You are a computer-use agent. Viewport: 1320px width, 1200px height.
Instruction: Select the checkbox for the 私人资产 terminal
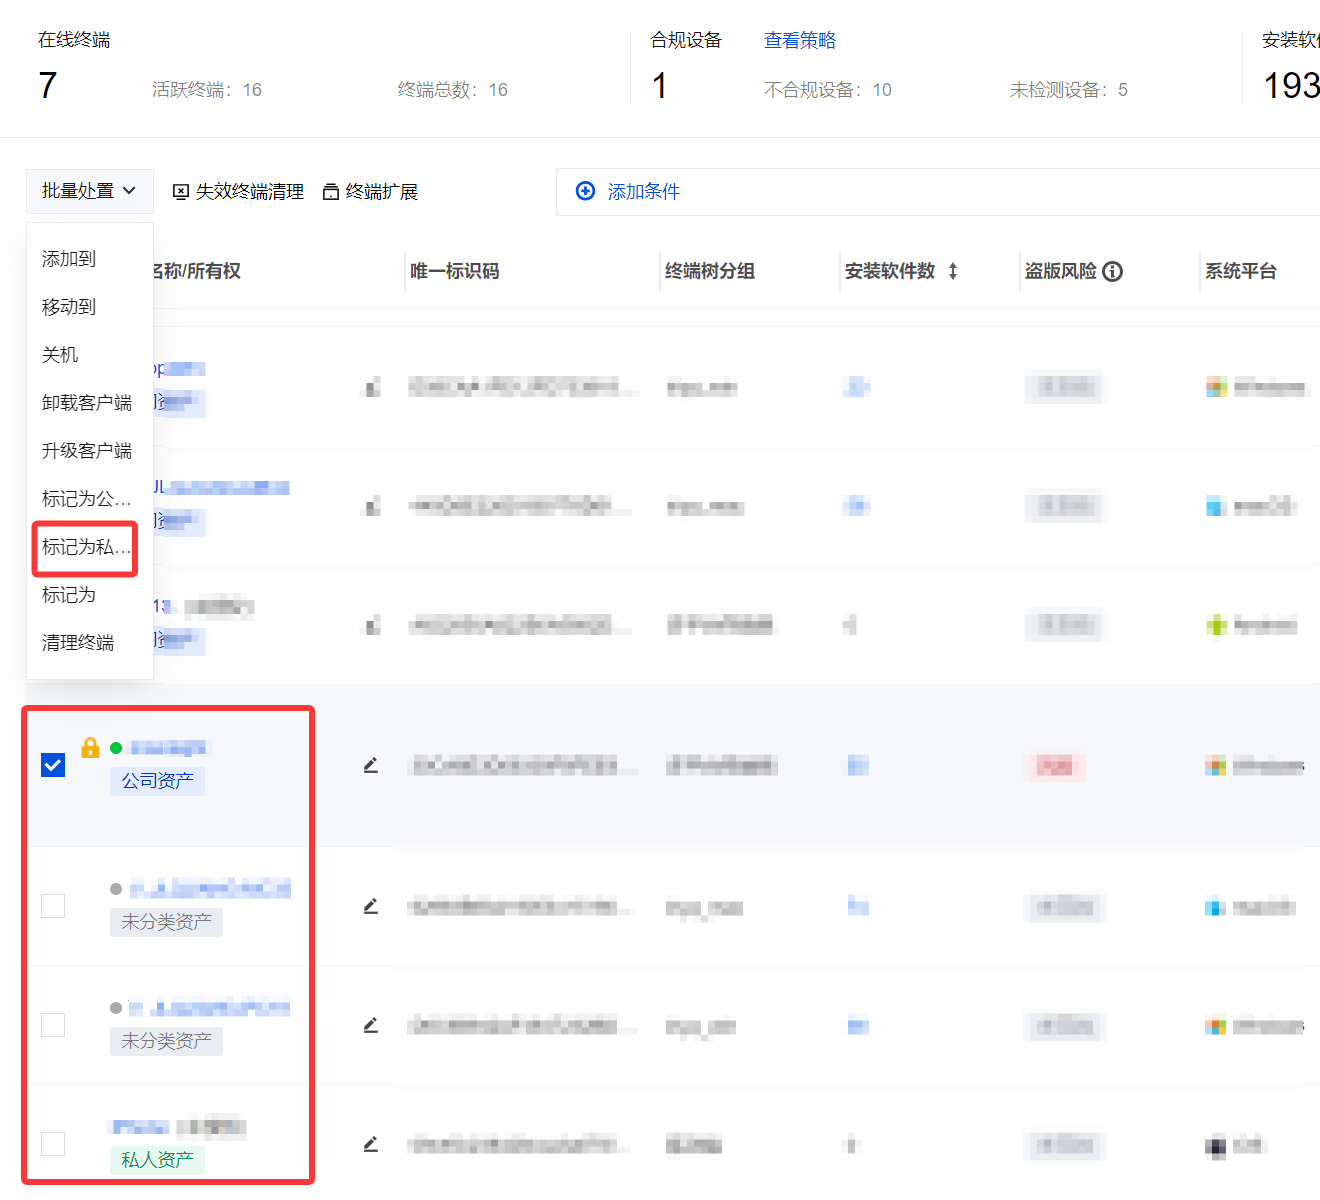[53, 1144]
